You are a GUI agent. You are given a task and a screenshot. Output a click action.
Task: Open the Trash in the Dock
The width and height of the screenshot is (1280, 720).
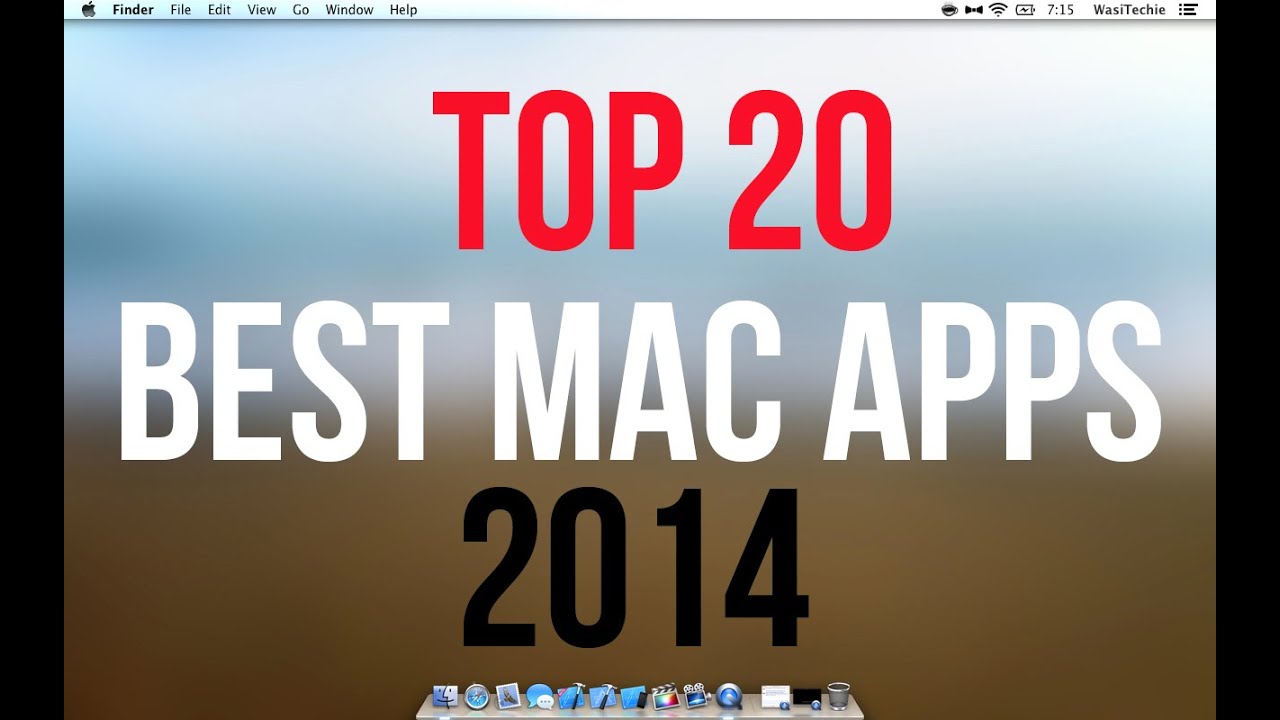pos(838,696)
